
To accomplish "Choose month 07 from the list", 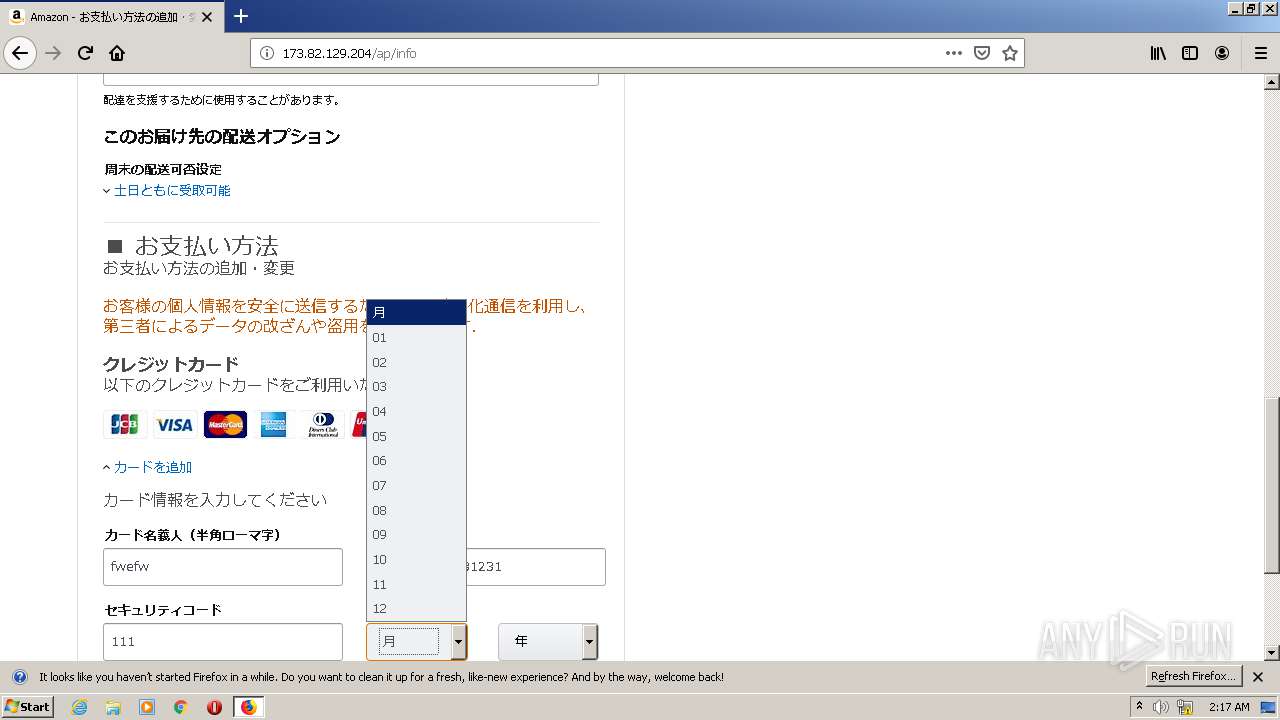I will (x=416, y=486).
